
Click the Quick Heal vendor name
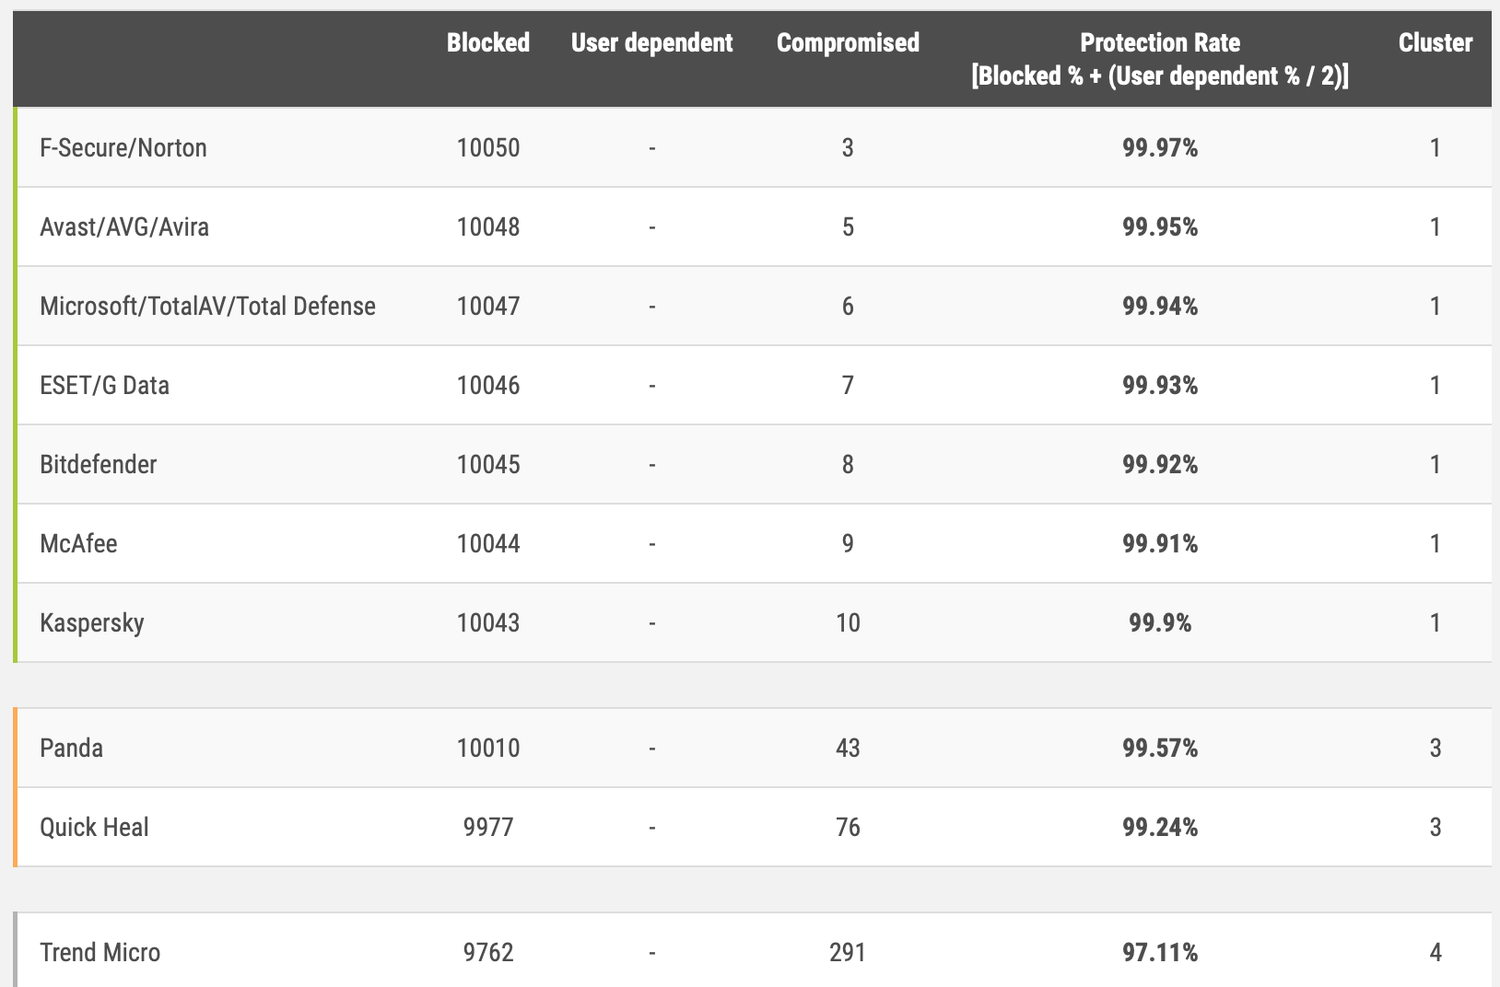(x=94, y=827)
